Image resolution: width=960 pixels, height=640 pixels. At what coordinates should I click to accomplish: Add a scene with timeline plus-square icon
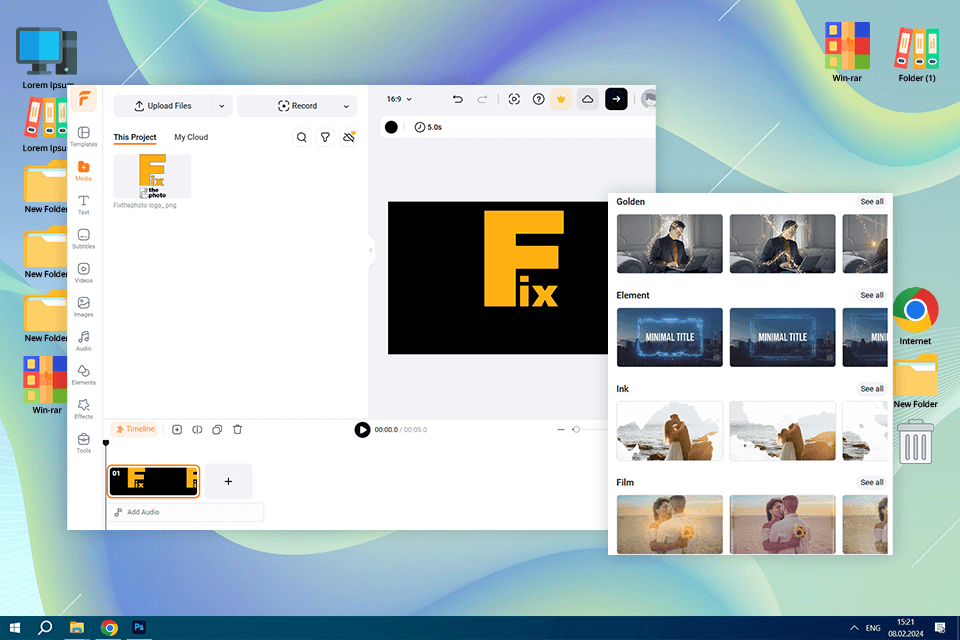point(177,430)
